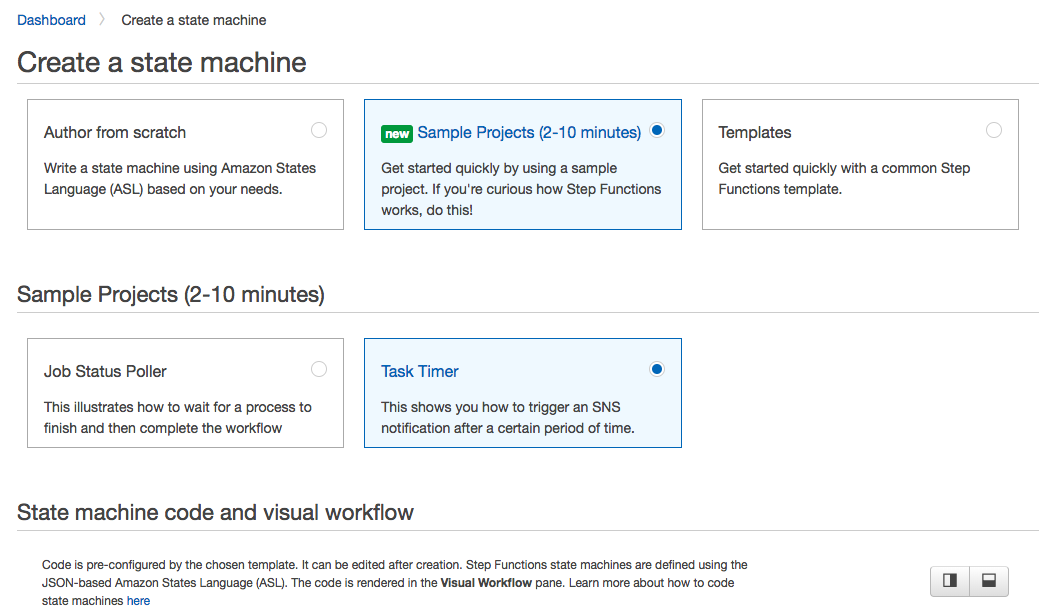The width and height of the screenshot is (1058, 612).
Task: Click the Task Timer sample card
Action: (x=522, y=393)
